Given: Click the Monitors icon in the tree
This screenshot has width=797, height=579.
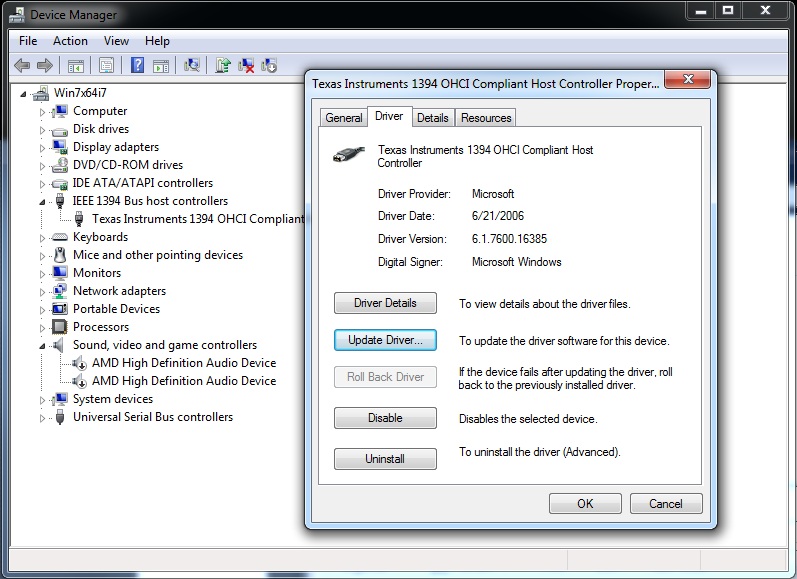Looking at the screenshot, I should [59, 273].
